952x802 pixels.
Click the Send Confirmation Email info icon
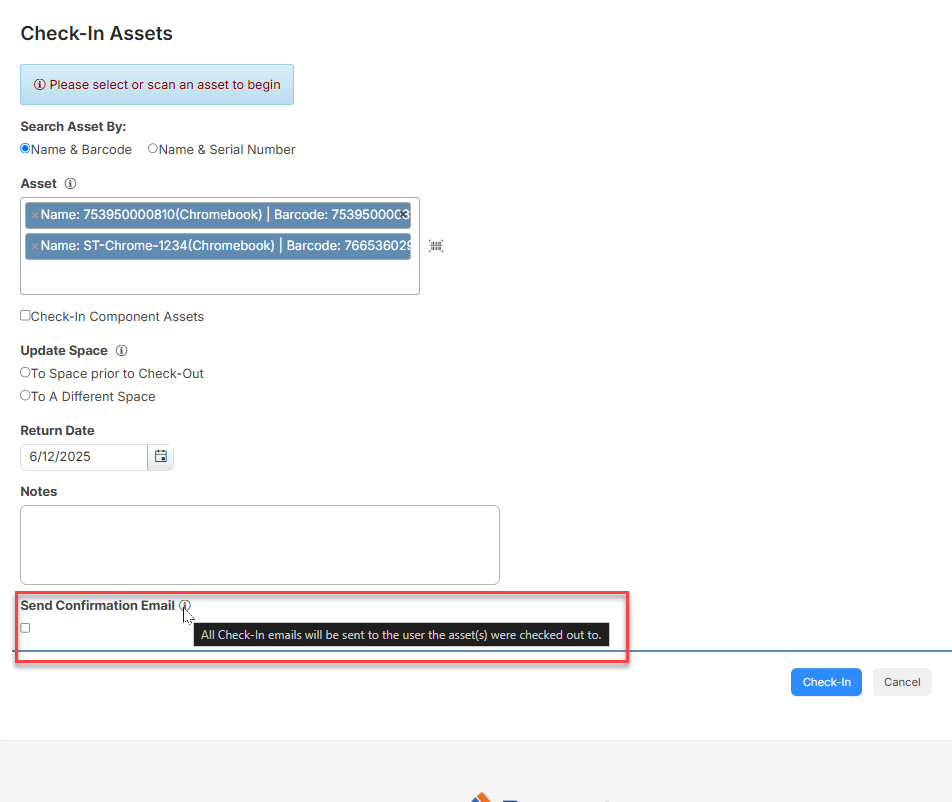coord(184,605)
